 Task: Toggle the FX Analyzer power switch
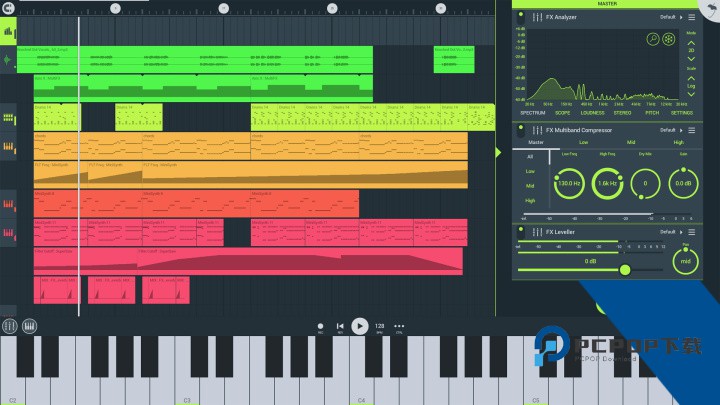(521, 18)
